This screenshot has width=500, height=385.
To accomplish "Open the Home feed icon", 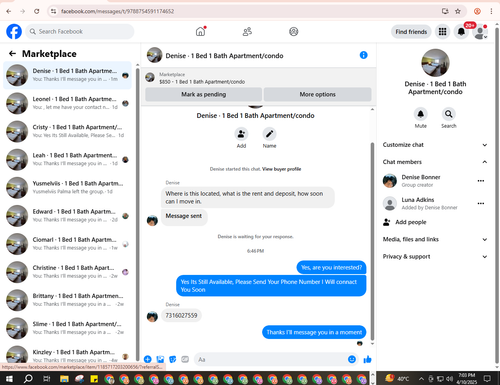I will click(200, 32).
